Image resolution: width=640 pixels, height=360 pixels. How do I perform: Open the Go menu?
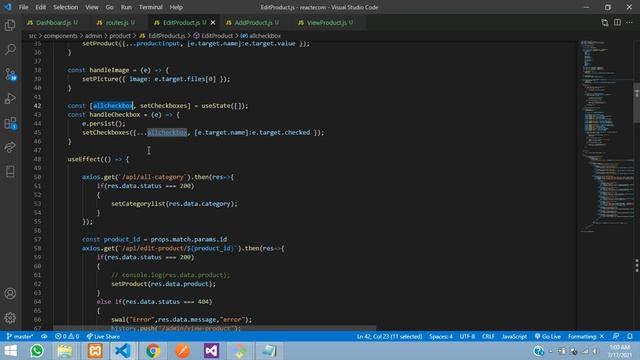pyautogui.click(x=109, y=7)
